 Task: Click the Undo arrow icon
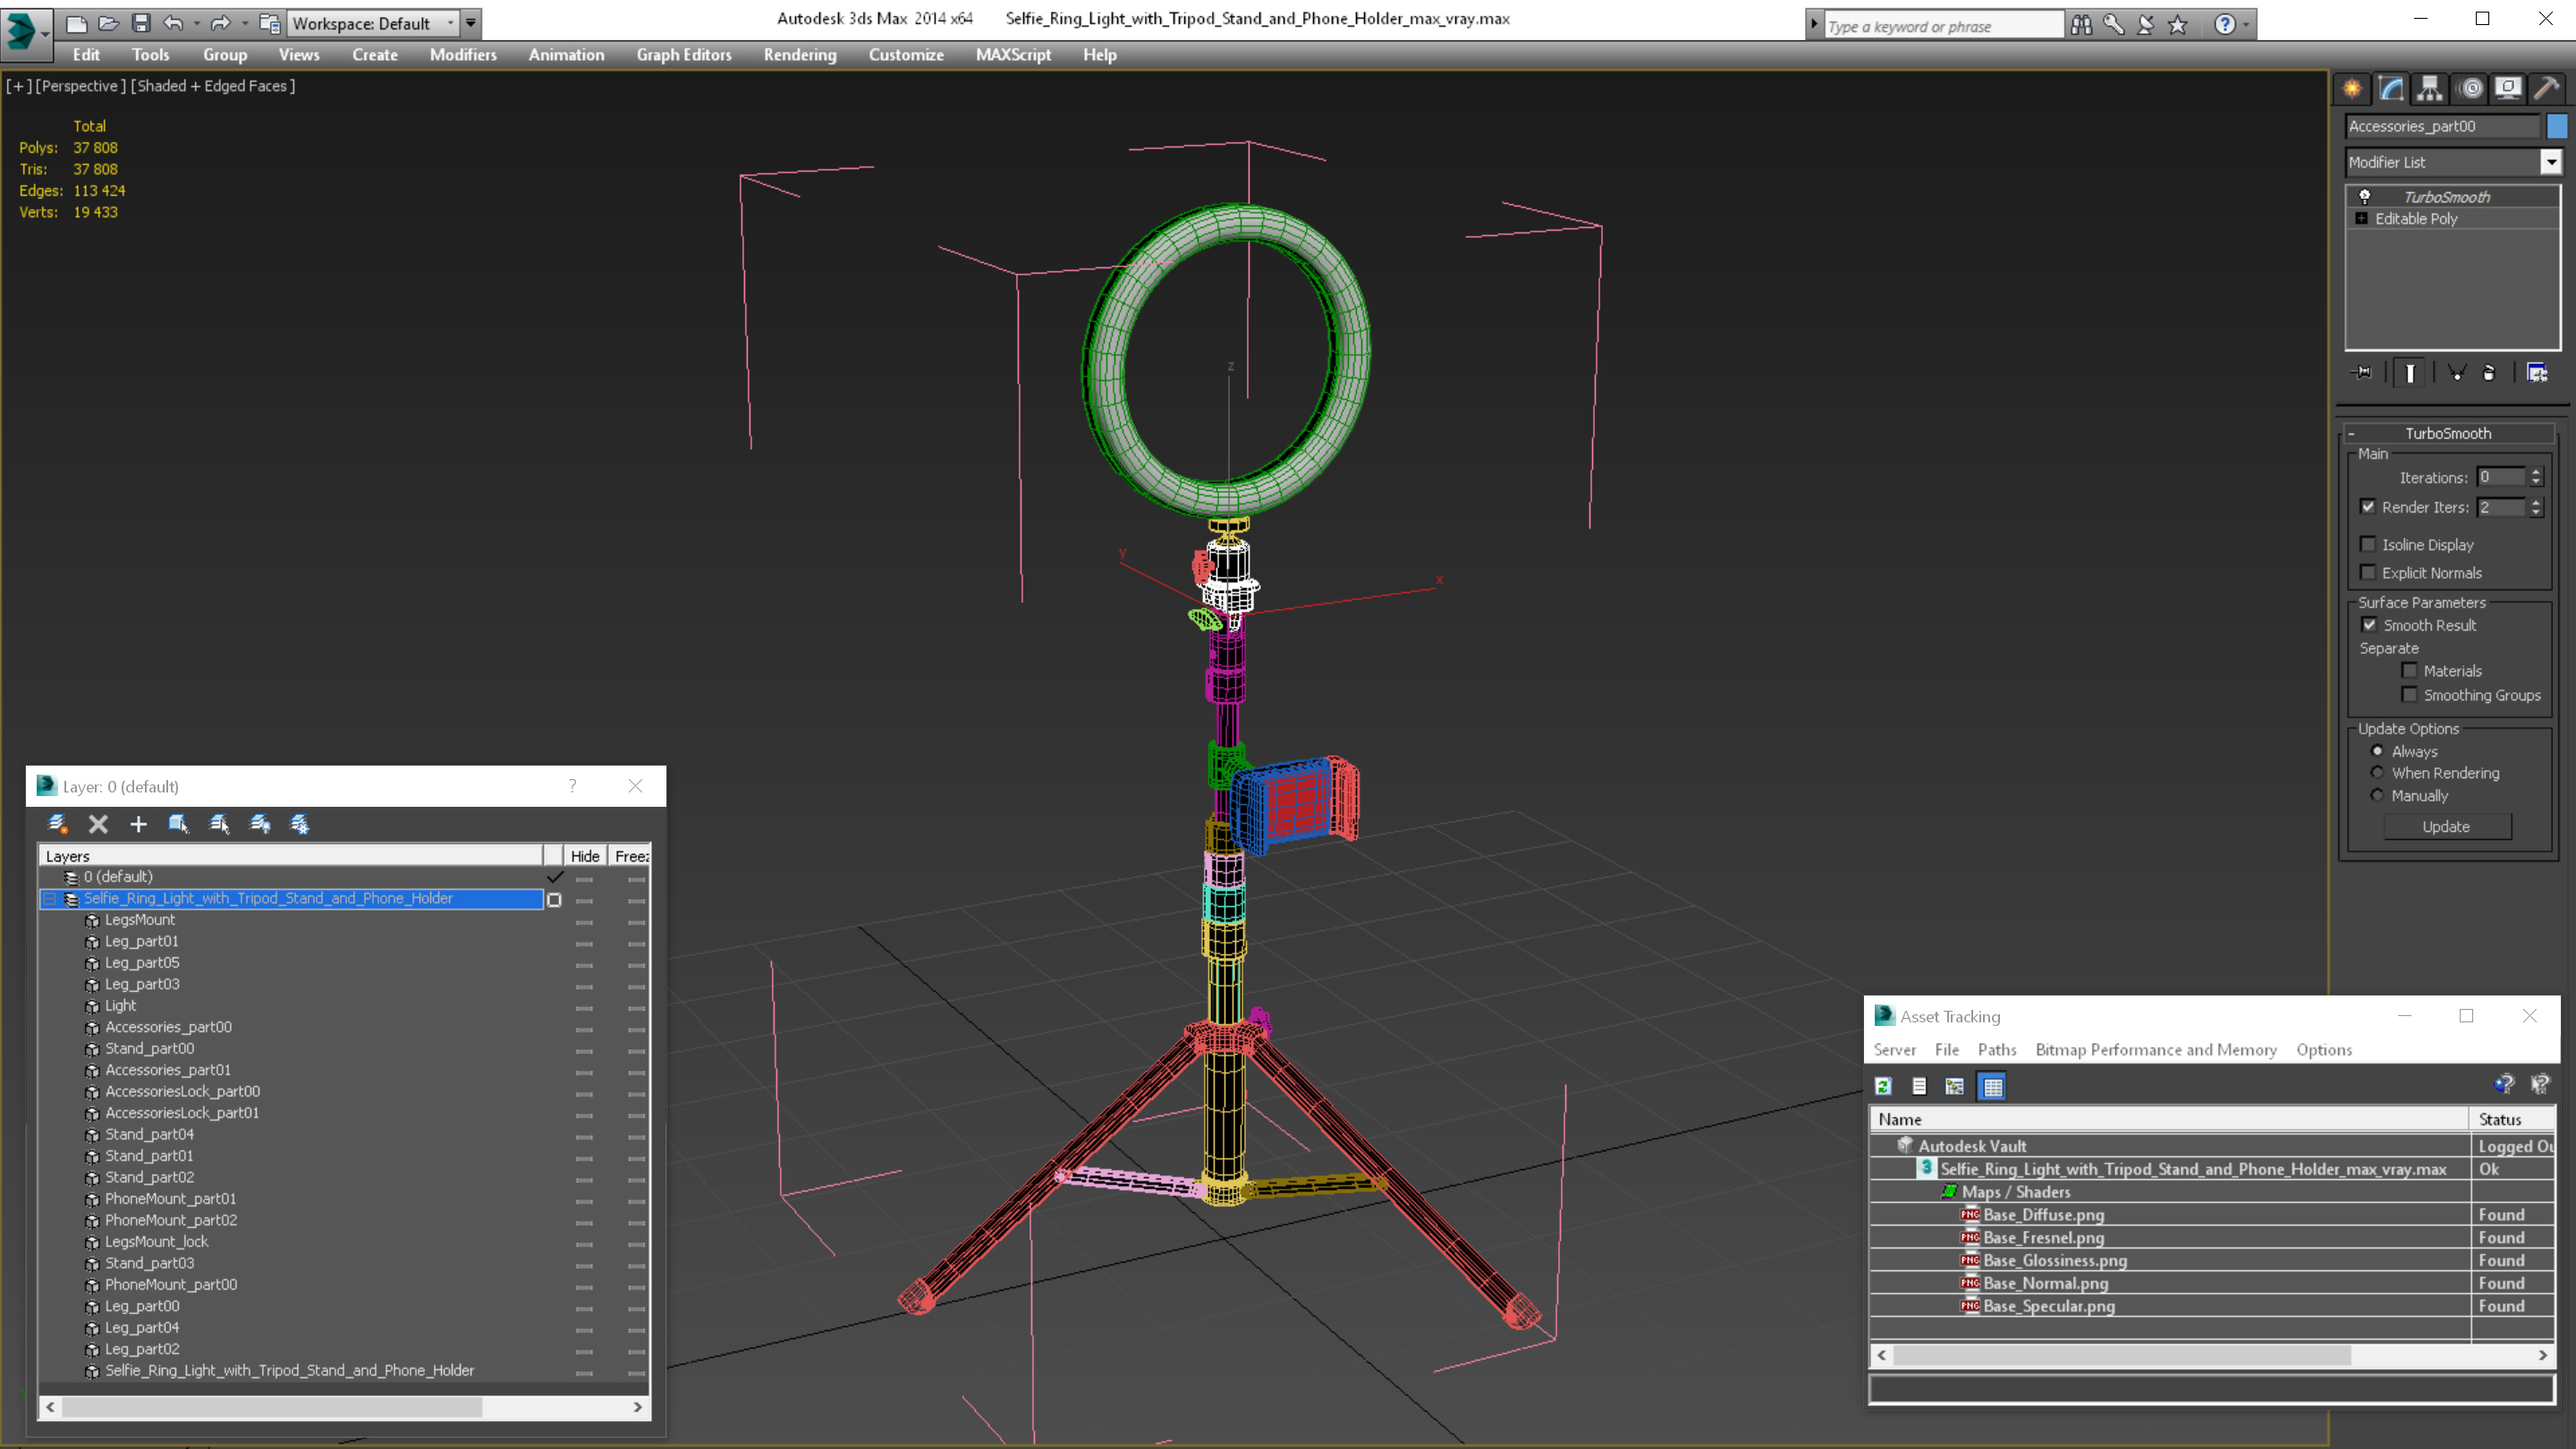point(173,22)
